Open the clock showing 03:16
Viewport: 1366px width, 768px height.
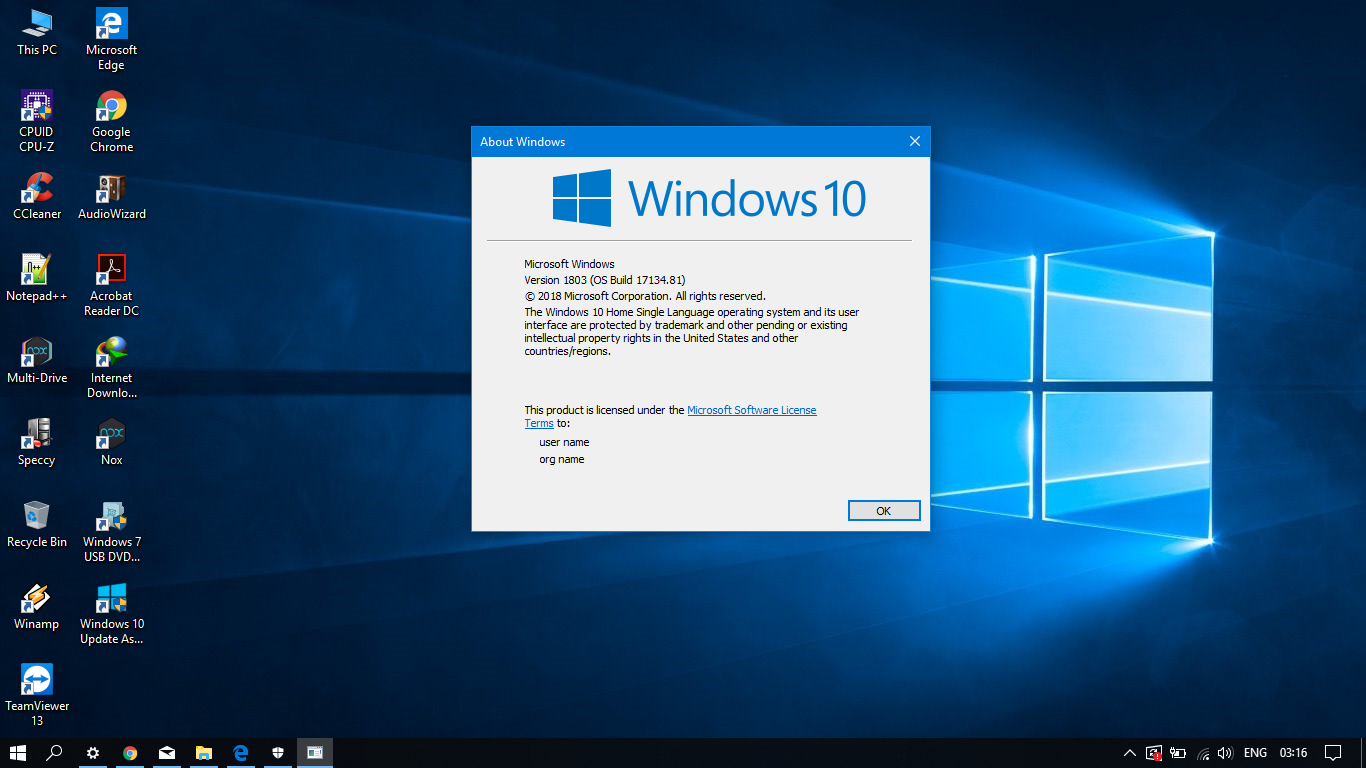pos(1293,753)
